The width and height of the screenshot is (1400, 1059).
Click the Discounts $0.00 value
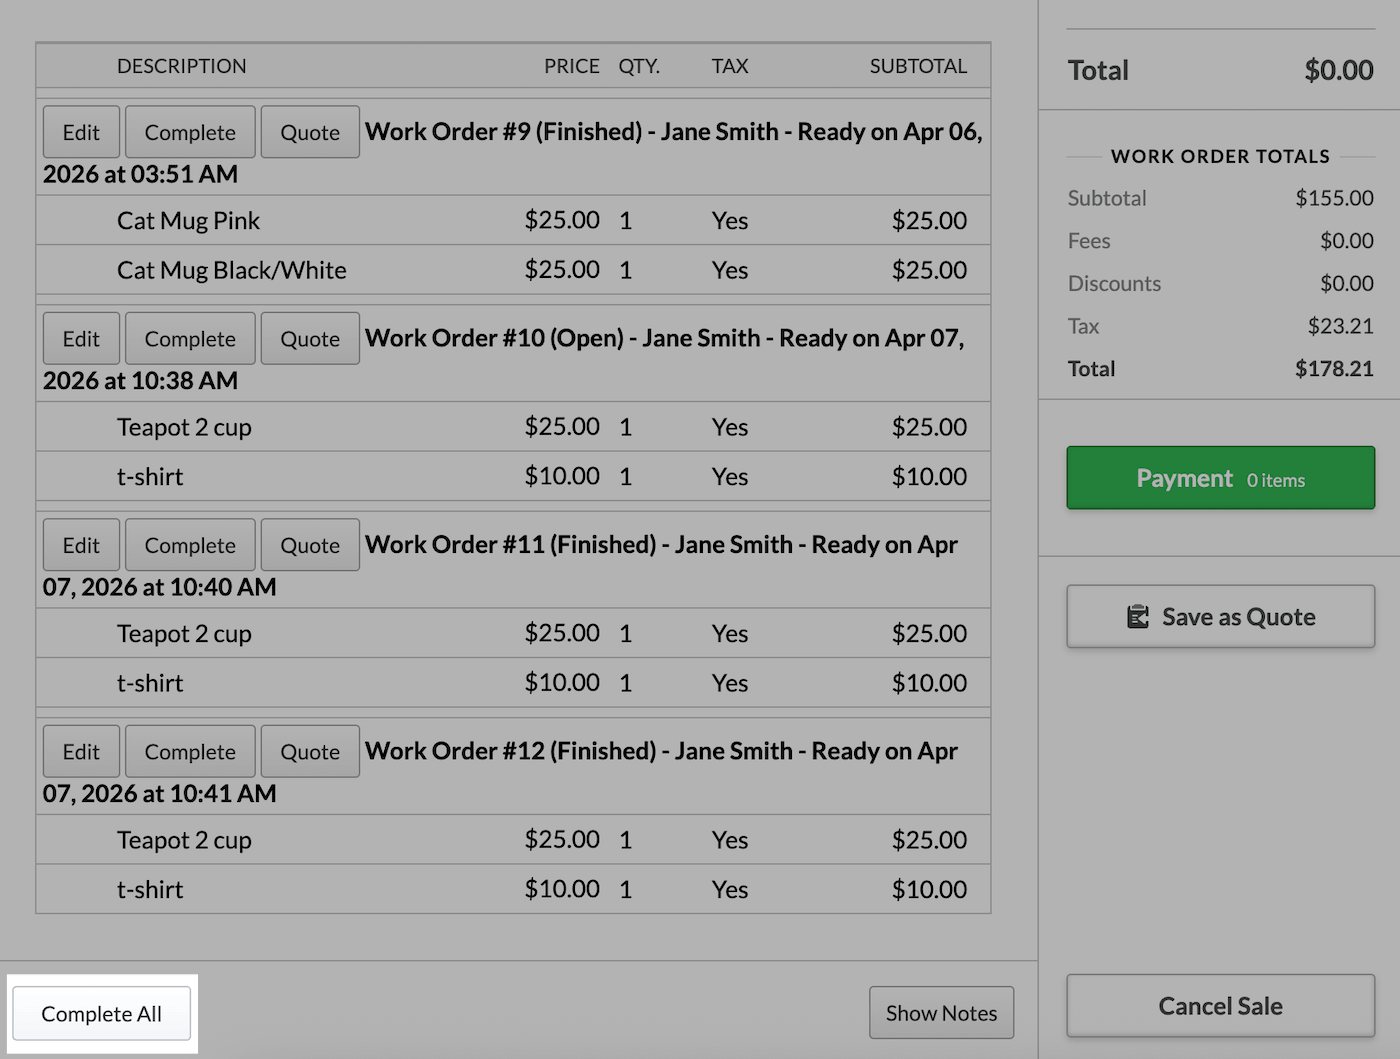pos(1346,283)
